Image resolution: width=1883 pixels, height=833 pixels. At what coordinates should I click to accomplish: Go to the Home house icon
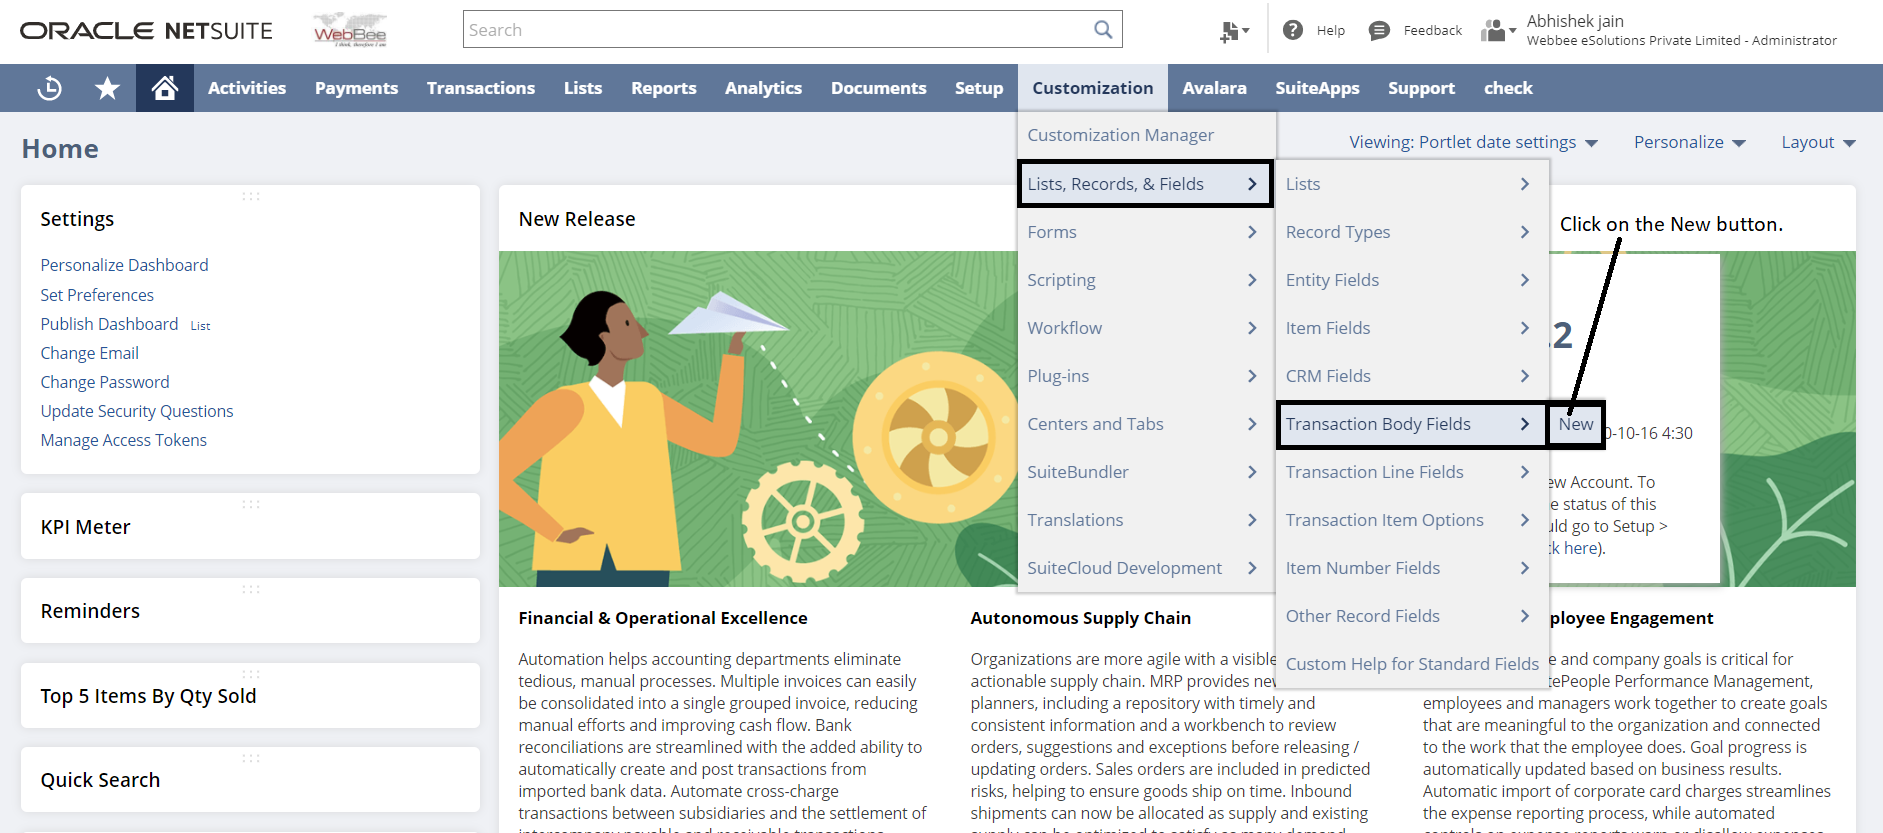point(165,88)
